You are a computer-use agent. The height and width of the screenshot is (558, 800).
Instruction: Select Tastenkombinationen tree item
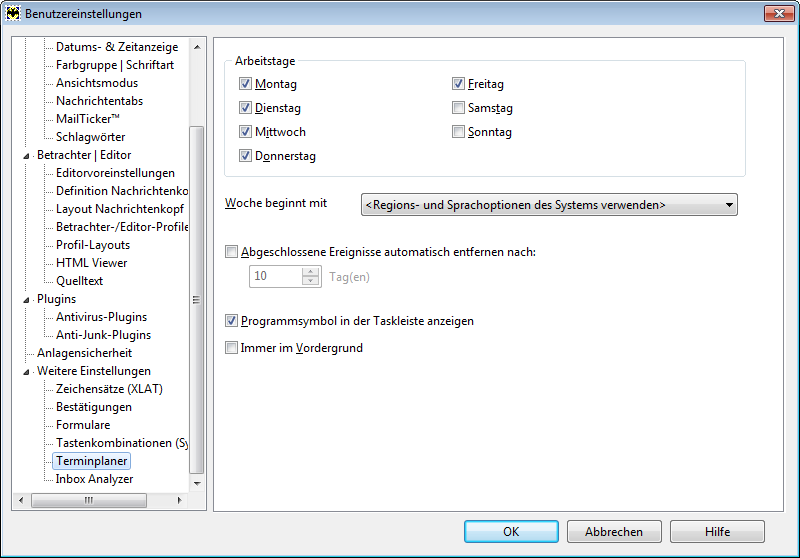pos(121,443)
